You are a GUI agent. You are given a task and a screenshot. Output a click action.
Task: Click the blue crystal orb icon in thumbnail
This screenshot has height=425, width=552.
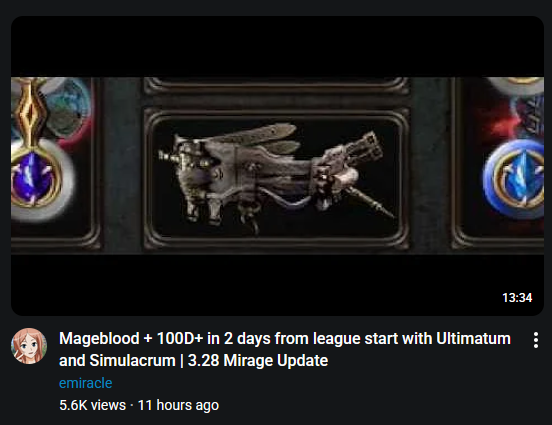515,179
